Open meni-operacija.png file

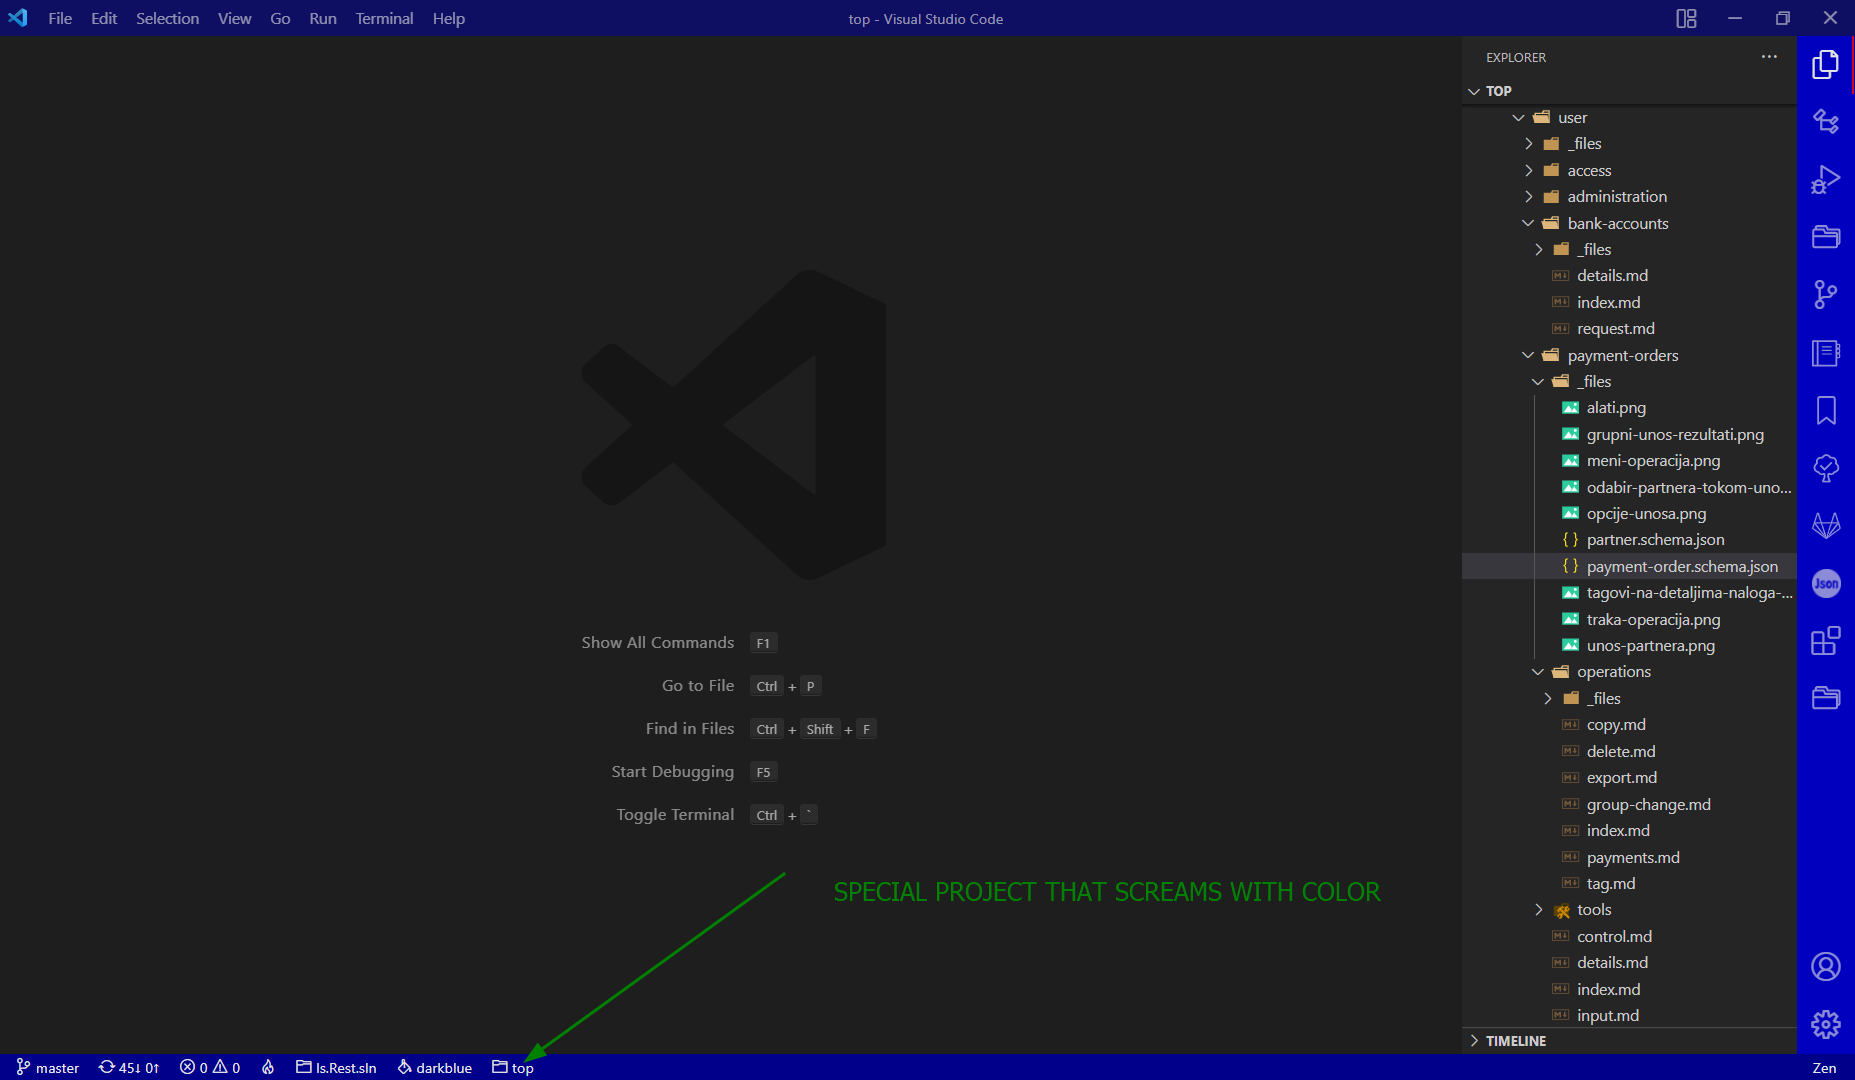[x=1629, y=461]
